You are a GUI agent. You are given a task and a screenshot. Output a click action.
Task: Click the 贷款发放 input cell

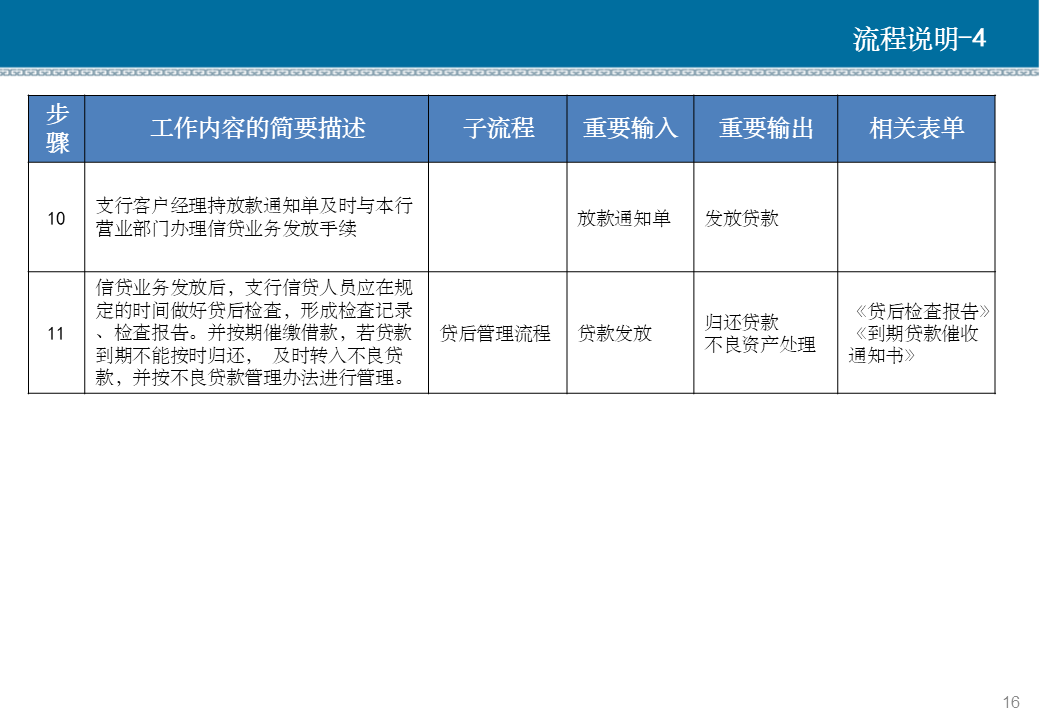630,333
